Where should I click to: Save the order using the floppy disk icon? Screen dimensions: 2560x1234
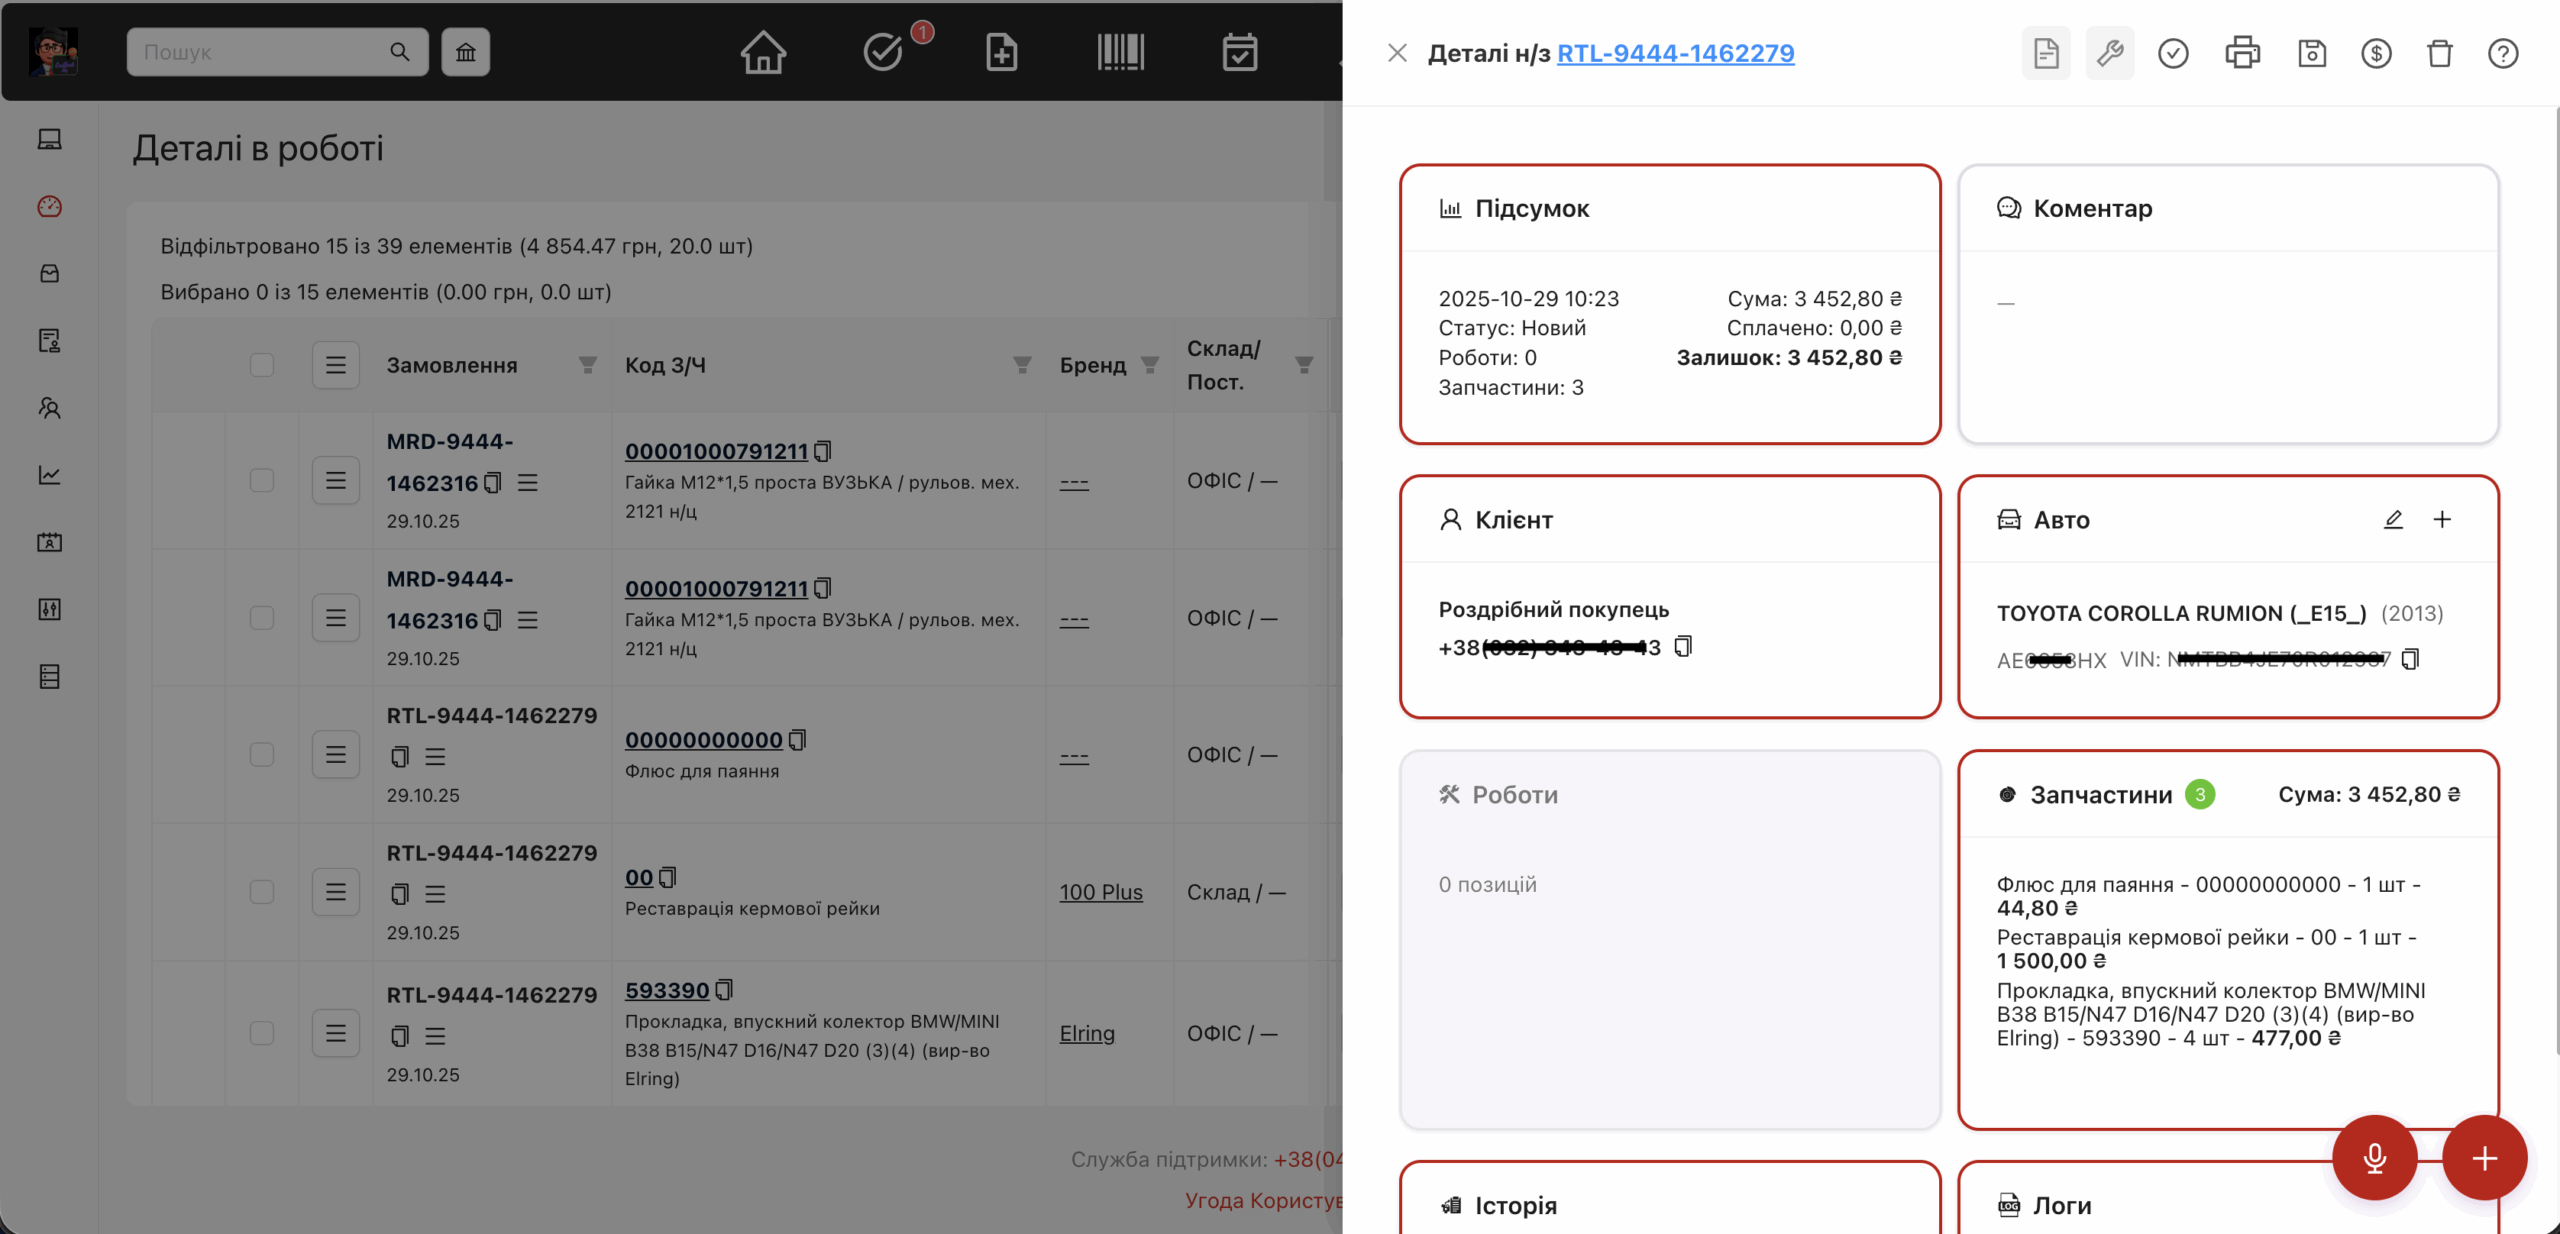pos(2311,53)
